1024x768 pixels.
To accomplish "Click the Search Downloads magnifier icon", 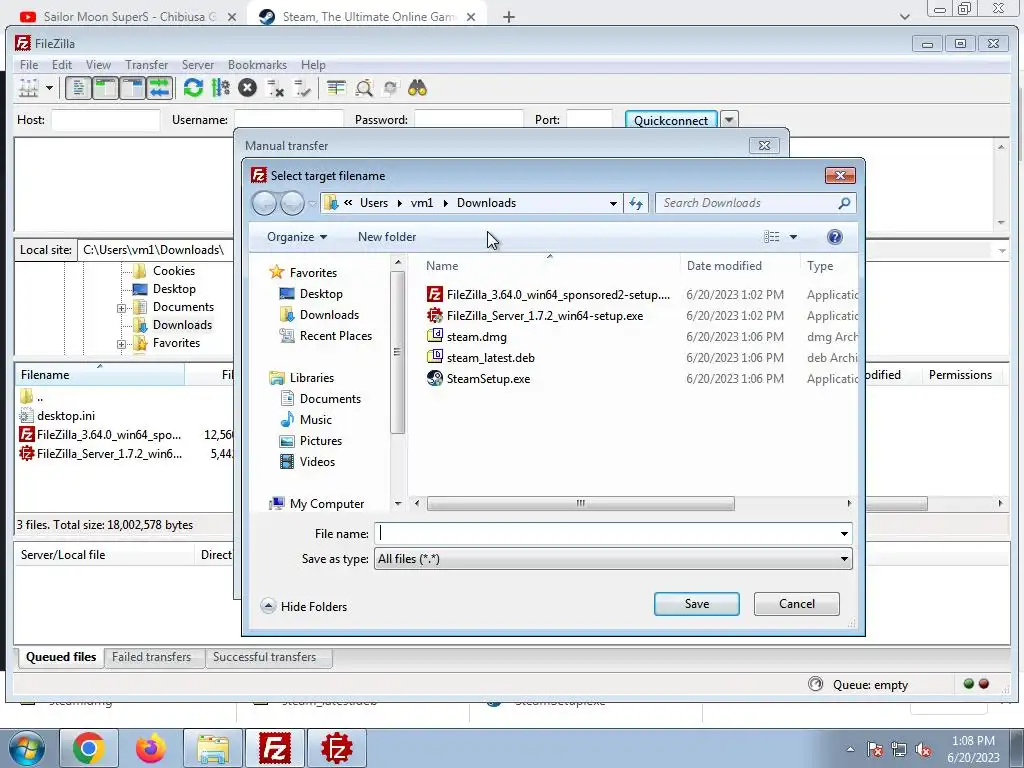I will point(844,203).
